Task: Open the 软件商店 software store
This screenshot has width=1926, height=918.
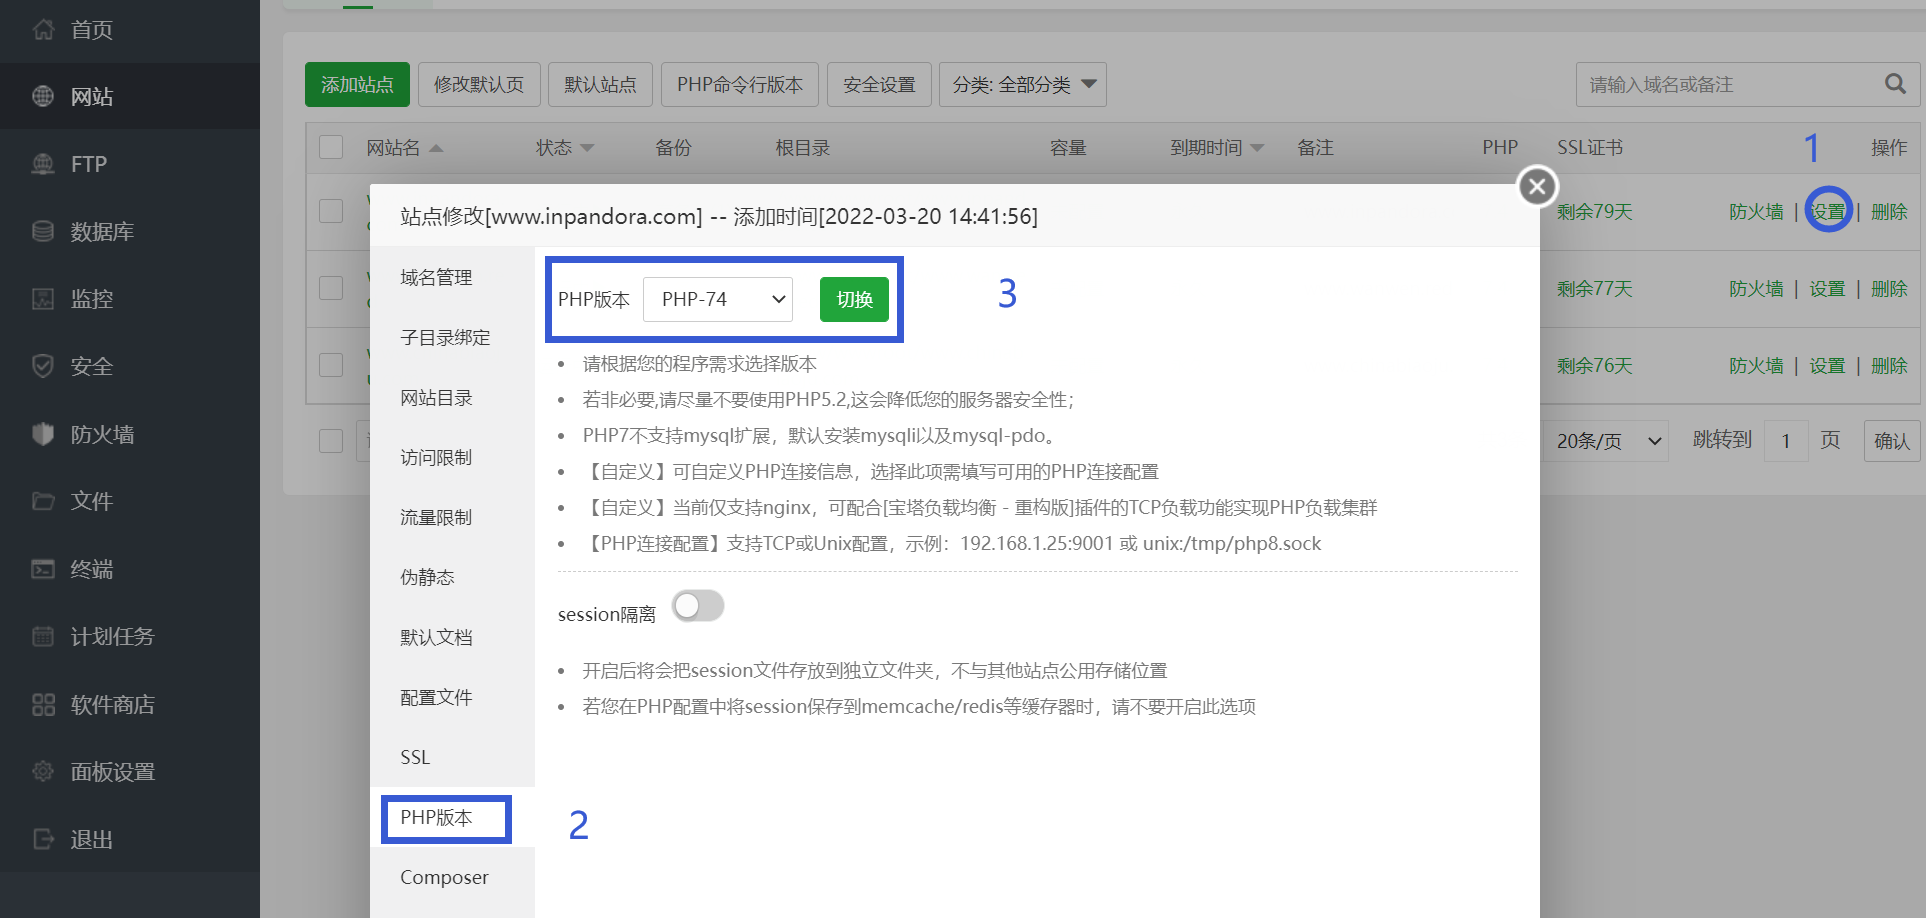Action: [x=110, y=704]
